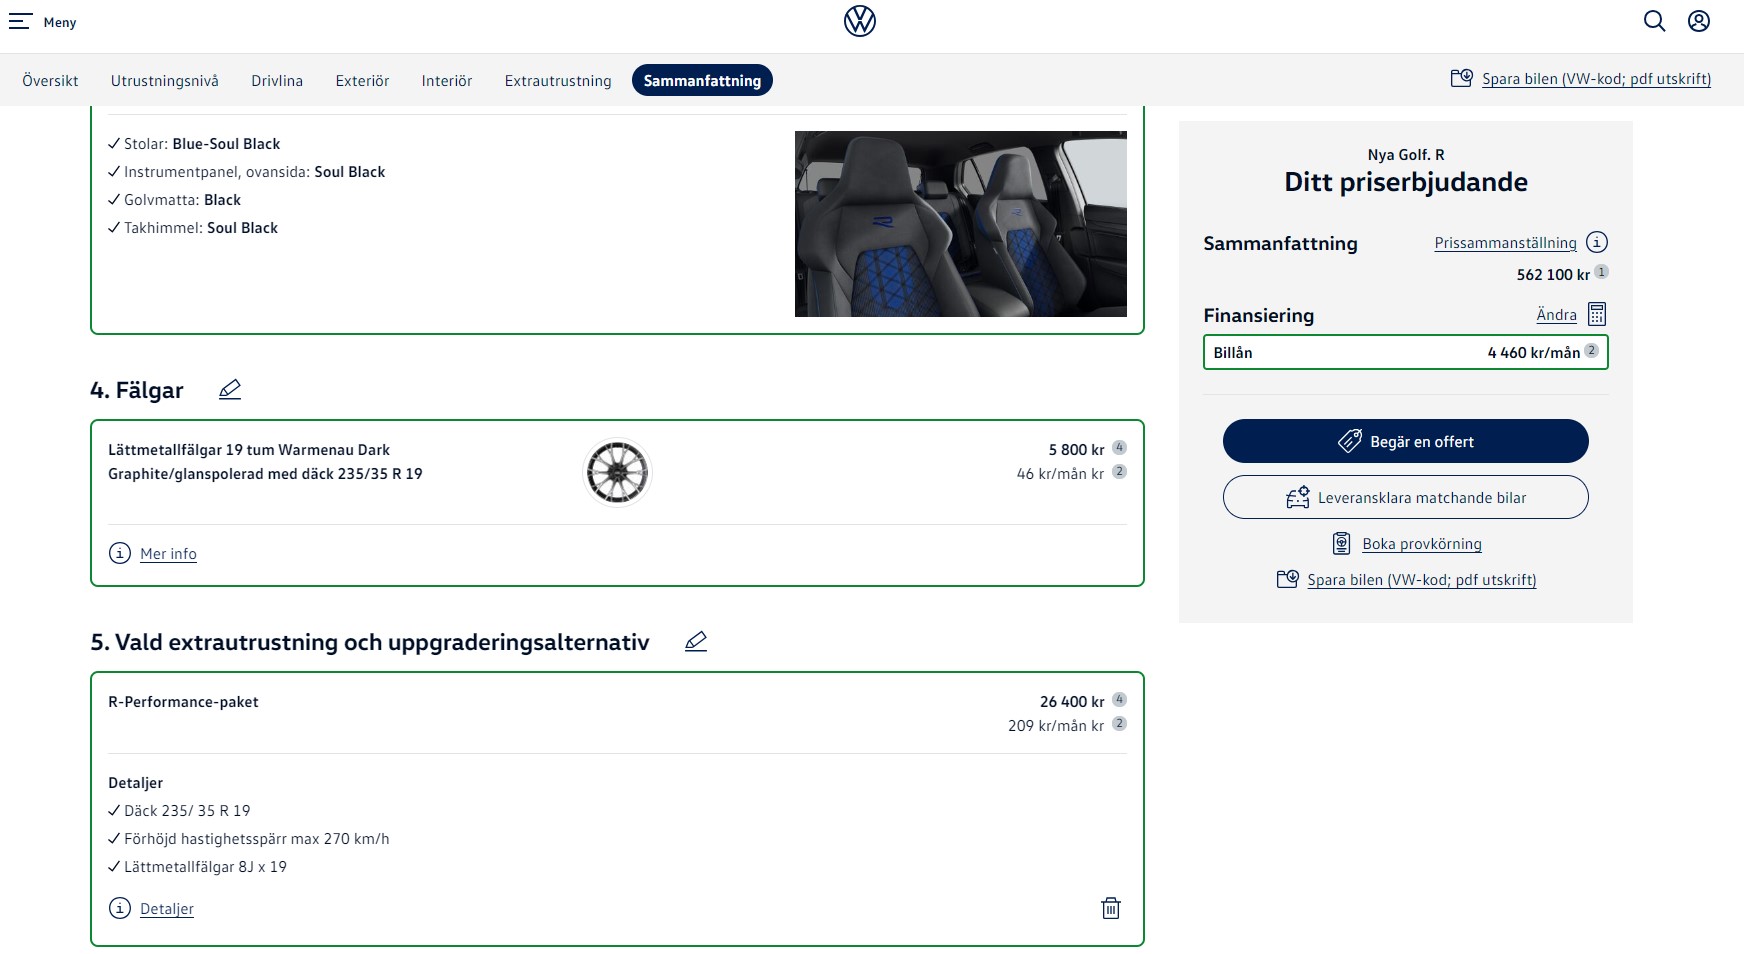
Task: Click the test drive icon beside Boka provkörning
Action: (1342, 543)
